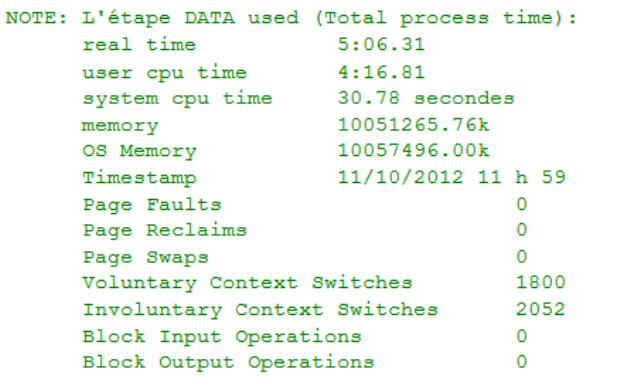This screenshot has width=619, height=389.
Task: Click the real time value 5:06.31
Action: pos(381,44)
